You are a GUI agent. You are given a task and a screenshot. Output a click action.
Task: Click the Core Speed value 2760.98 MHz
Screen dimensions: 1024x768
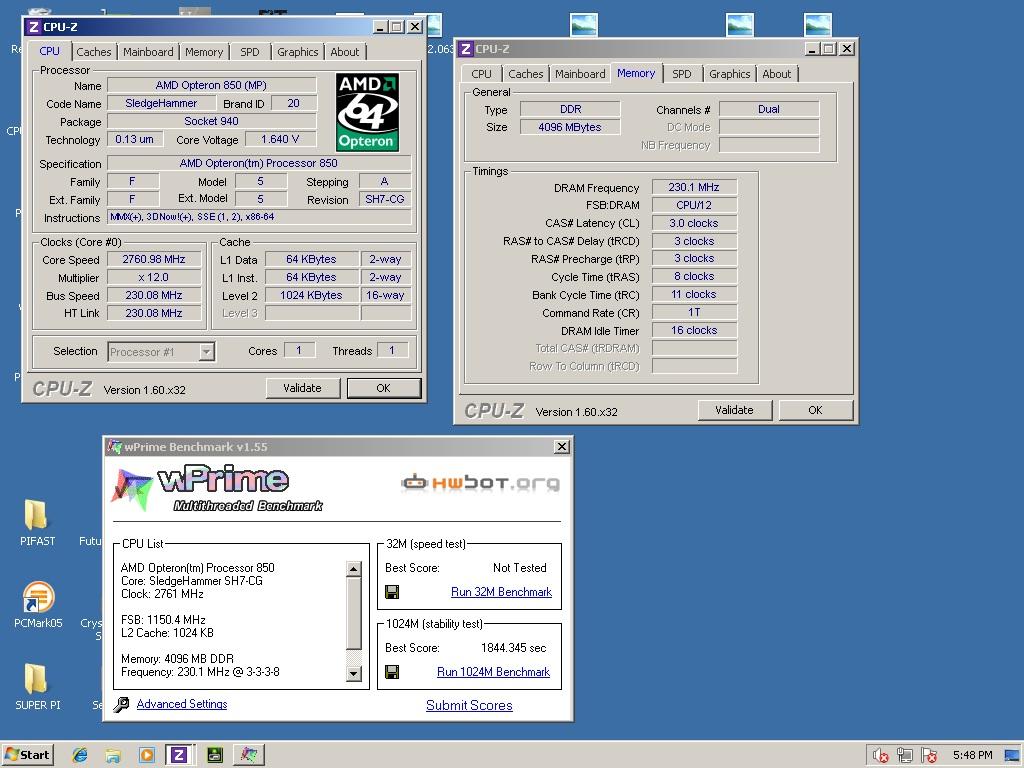[154, 259]
